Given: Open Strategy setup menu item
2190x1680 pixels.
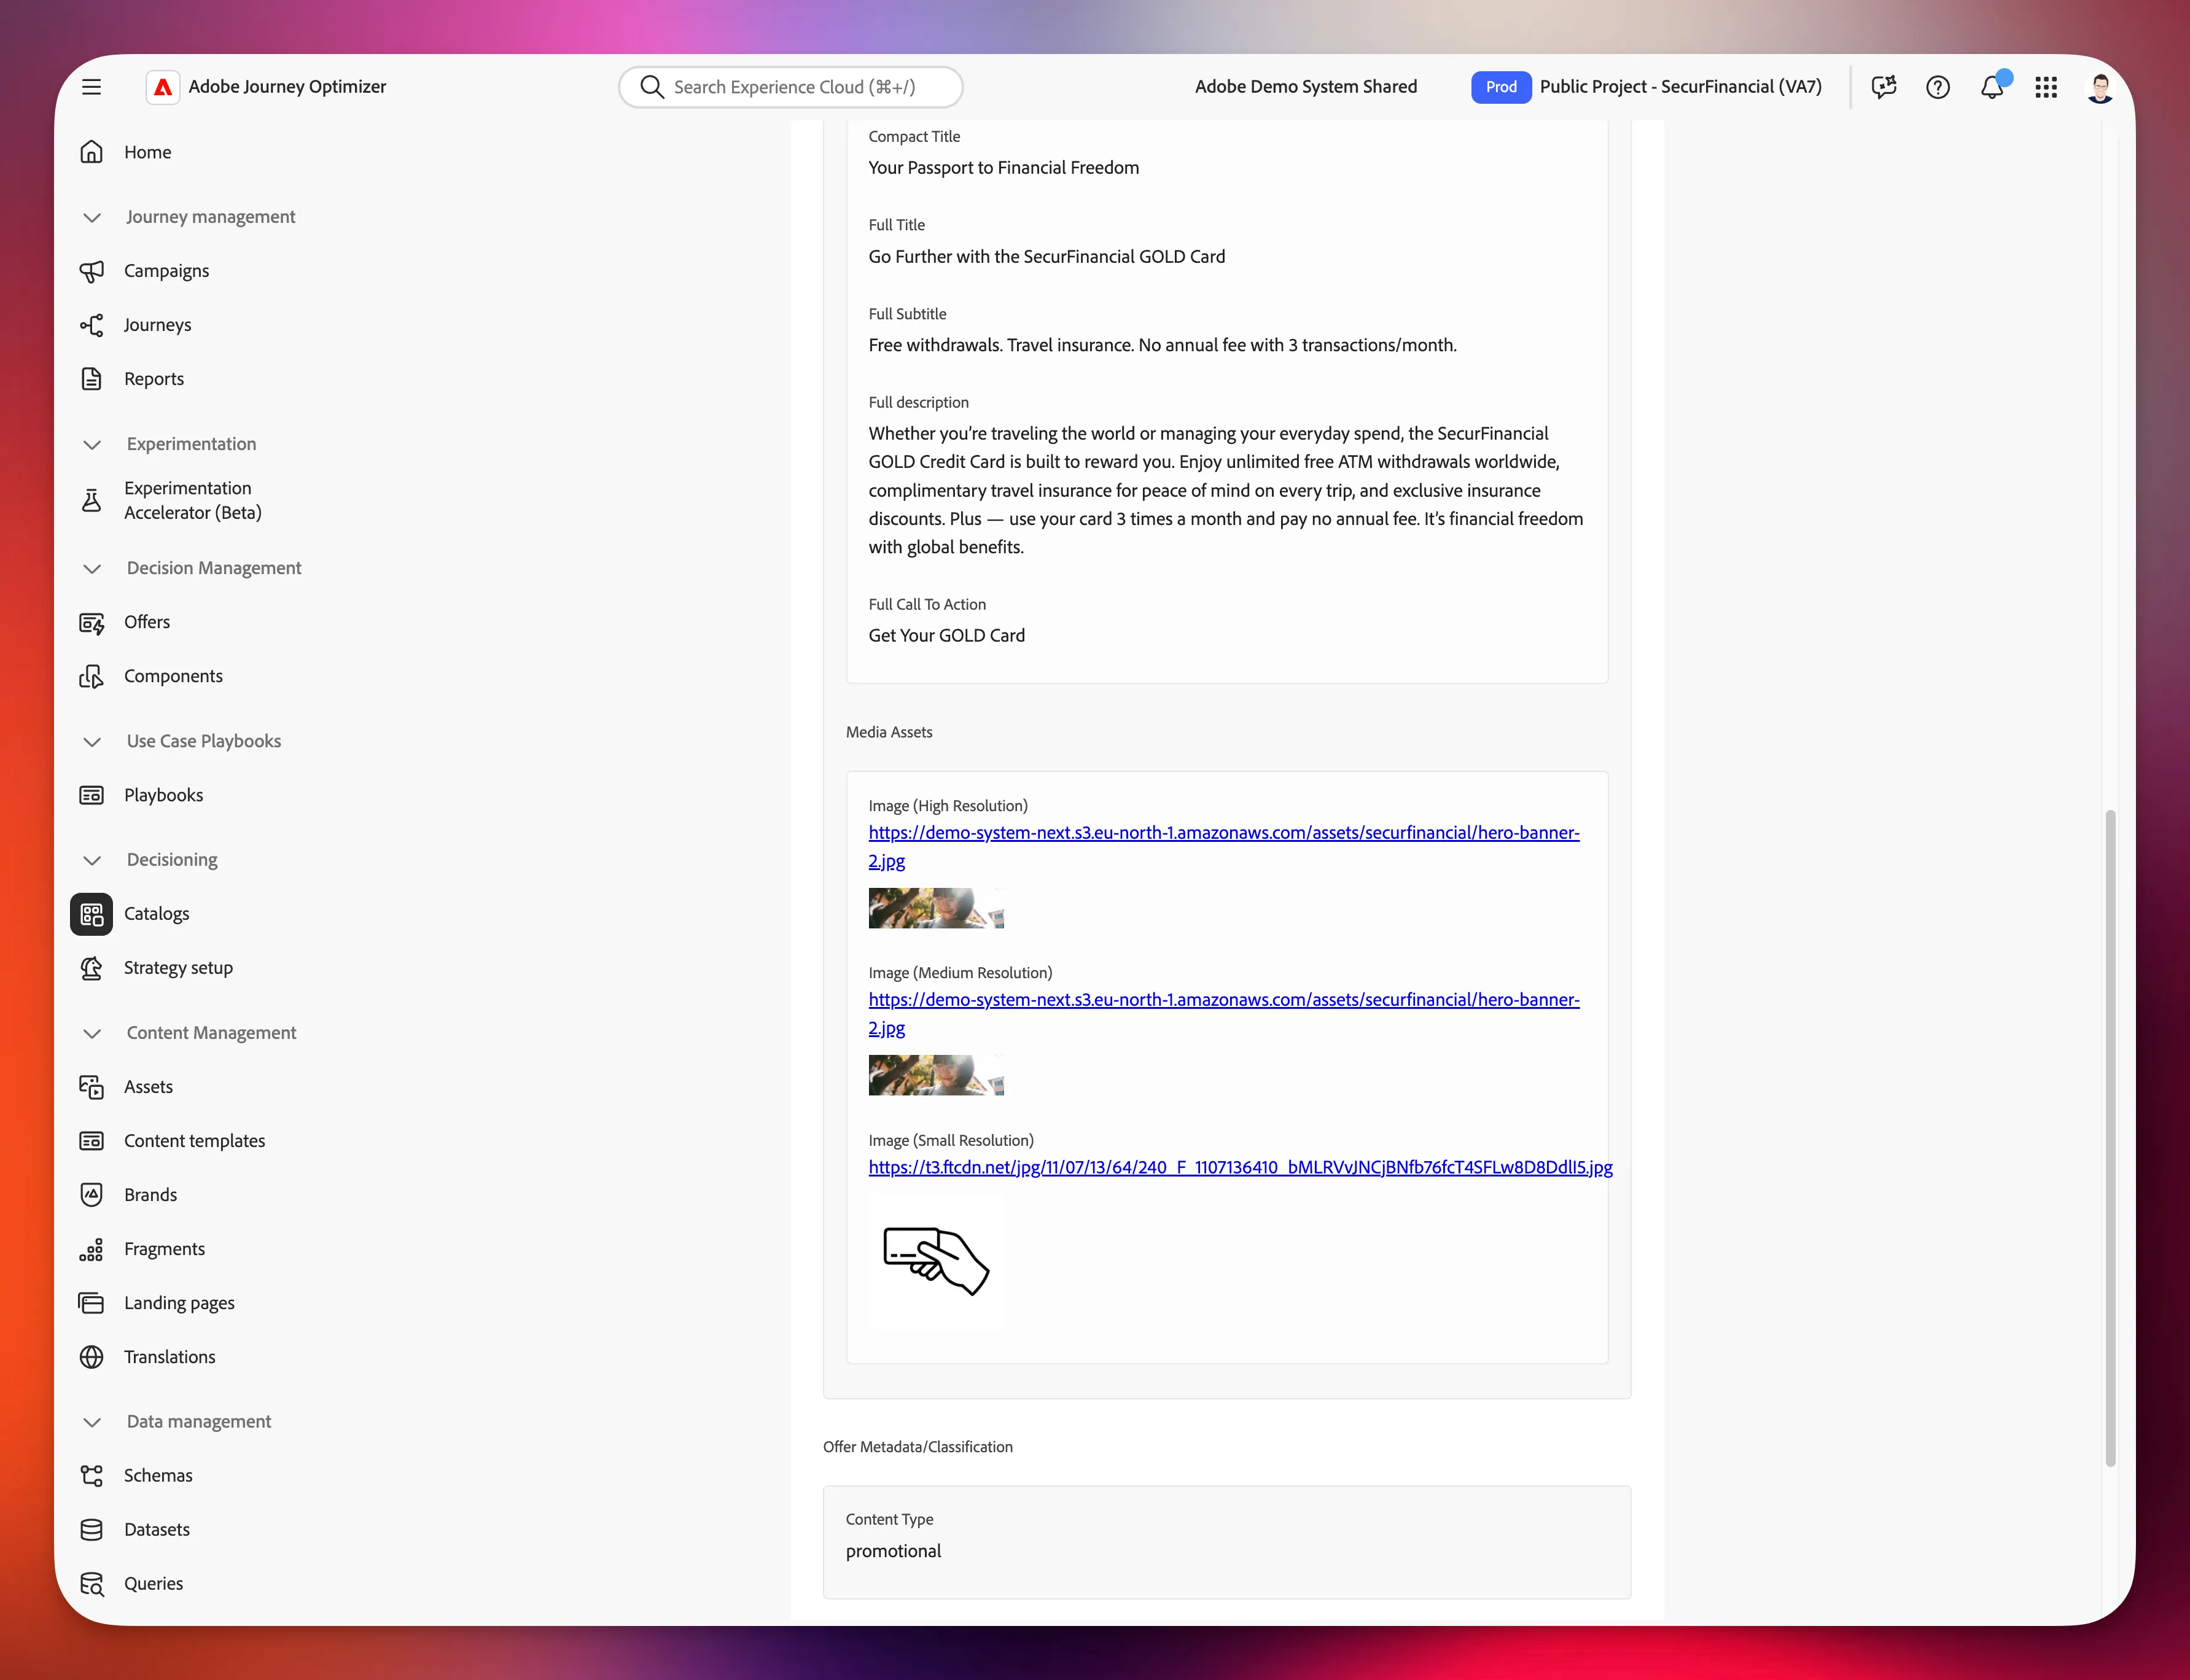Looking at the screenshot, I should [178, 968].
